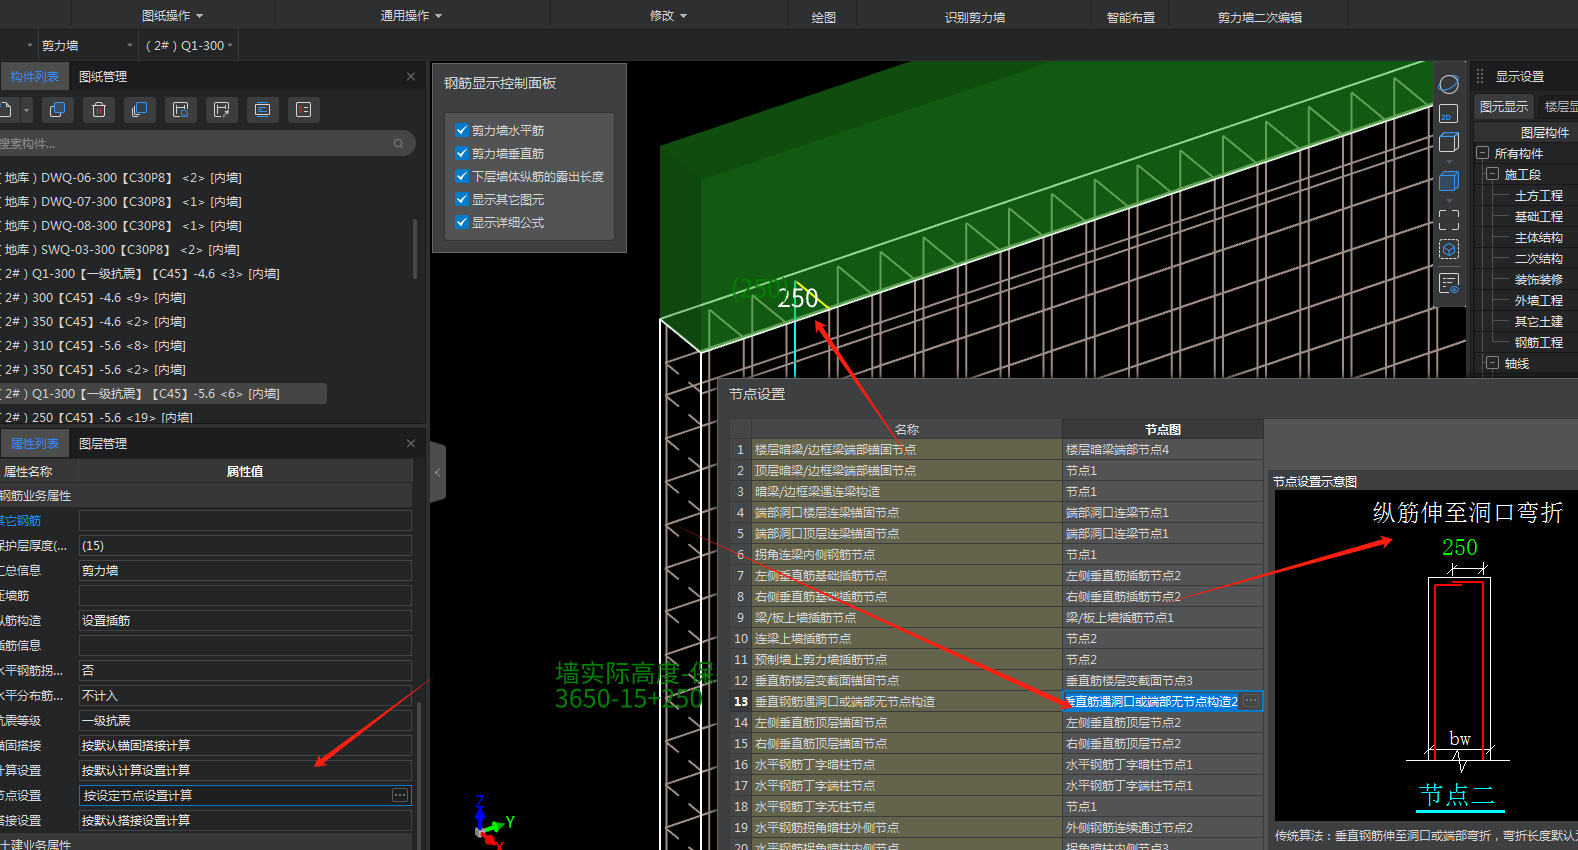Open the 图纸操作 dropdown menu

[172, 16]
